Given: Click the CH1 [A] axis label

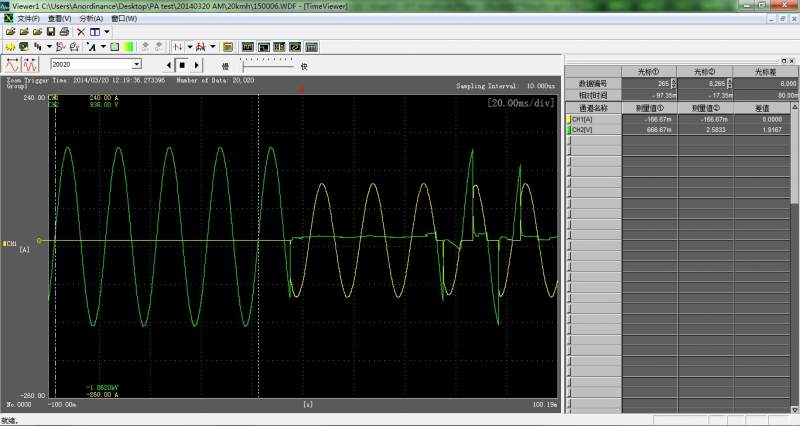Looking at the screenshot, I should (17, 246).
